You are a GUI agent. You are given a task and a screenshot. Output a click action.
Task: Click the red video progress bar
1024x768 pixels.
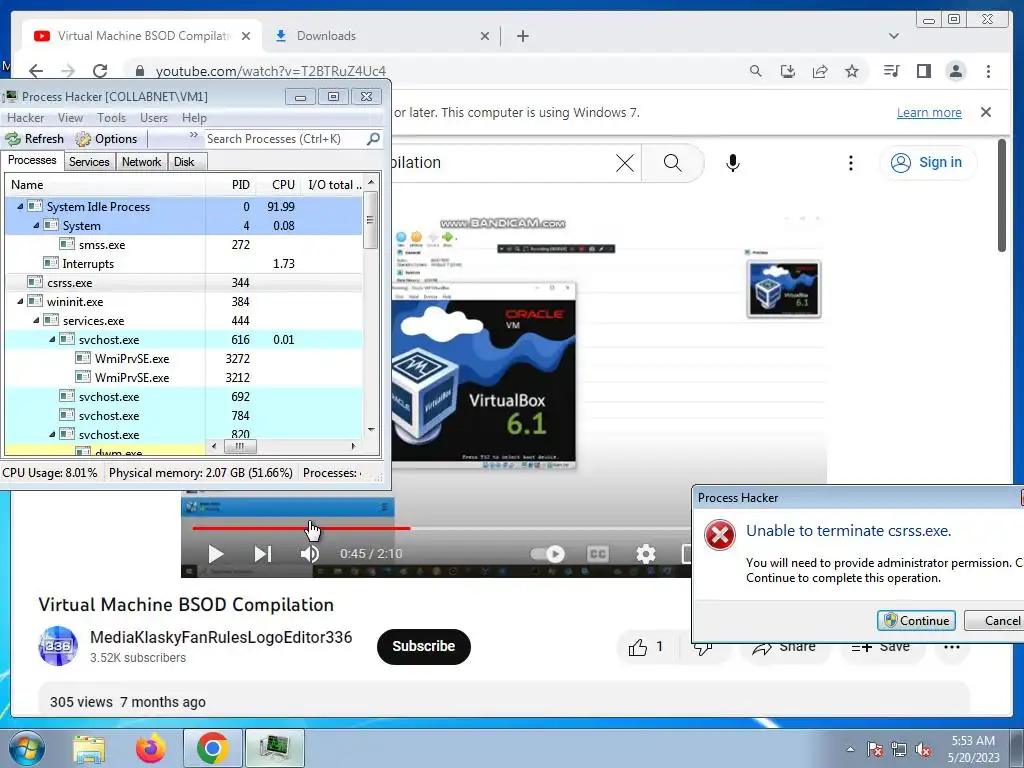tap(301, 528)
